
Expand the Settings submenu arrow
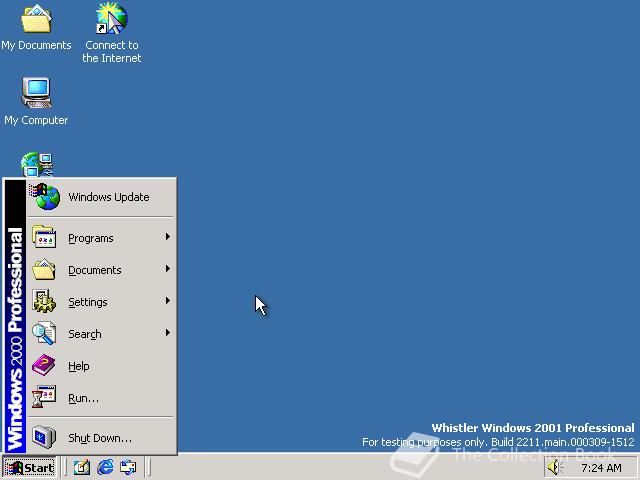pos(167,301)
